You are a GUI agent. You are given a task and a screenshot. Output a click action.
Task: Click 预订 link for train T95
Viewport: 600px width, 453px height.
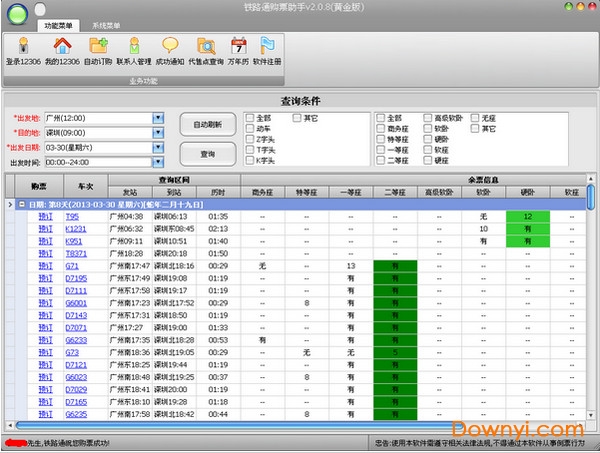click(44, 216)
